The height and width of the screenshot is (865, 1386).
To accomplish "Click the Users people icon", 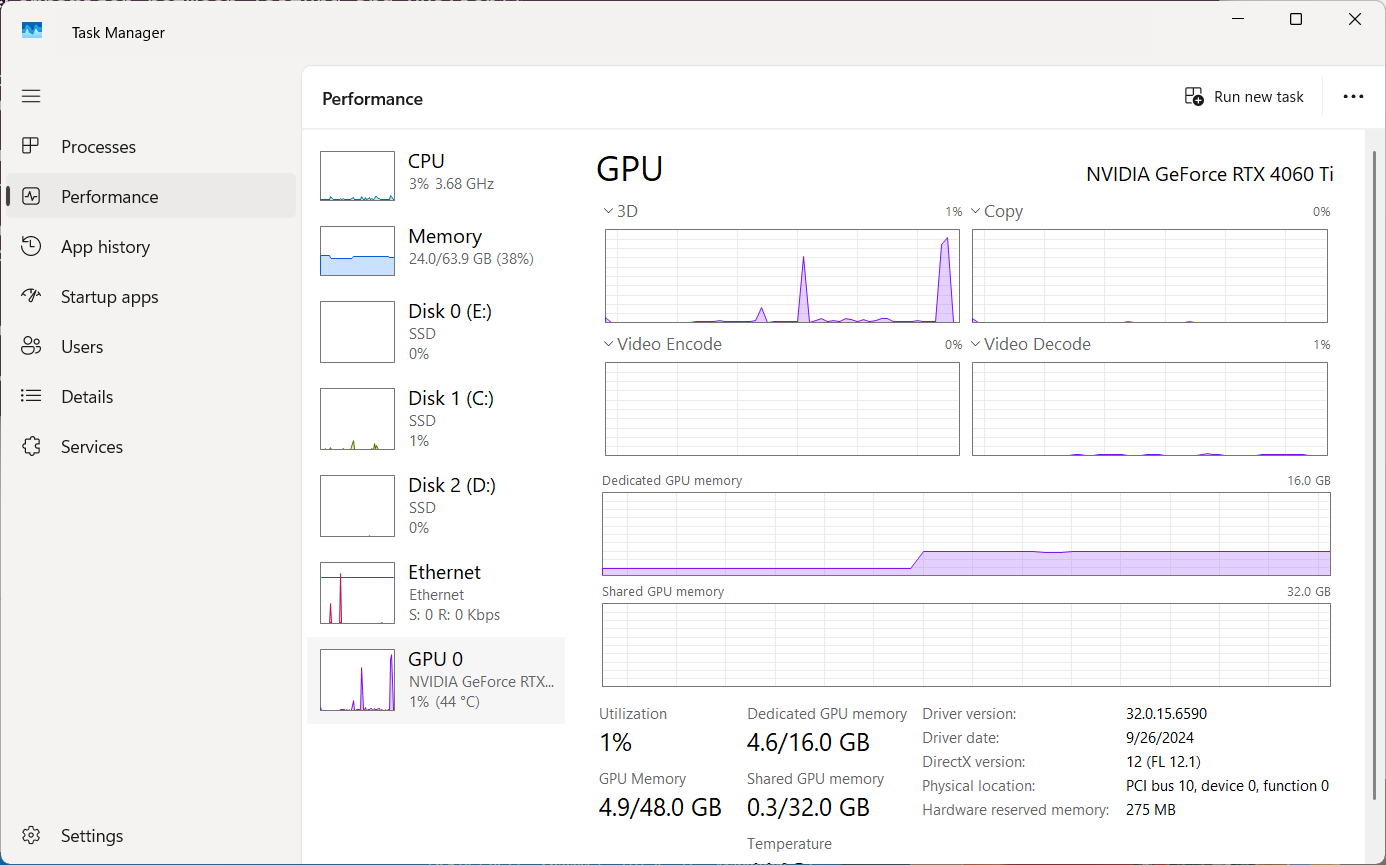I will tap(31, 346).
